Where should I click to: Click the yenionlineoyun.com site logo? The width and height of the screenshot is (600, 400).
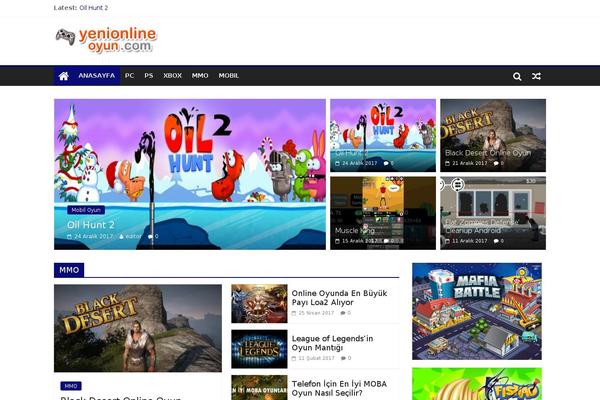click(x=106, y=40)
